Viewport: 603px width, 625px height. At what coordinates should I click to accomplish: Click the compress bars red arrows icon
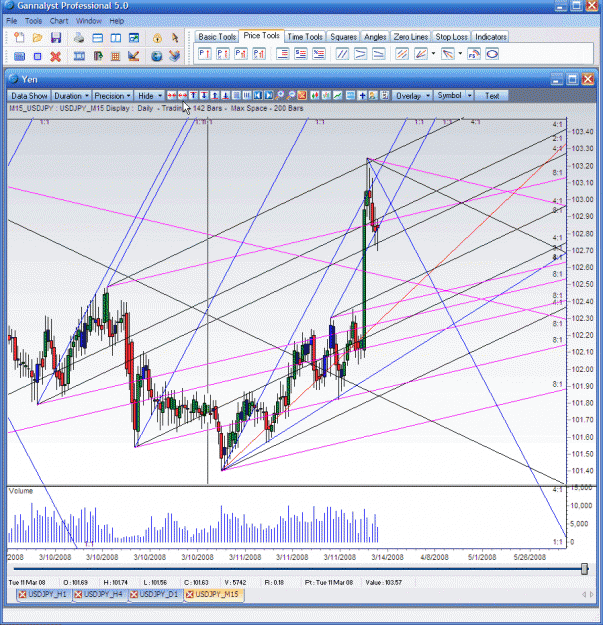[x=172, y=95]
